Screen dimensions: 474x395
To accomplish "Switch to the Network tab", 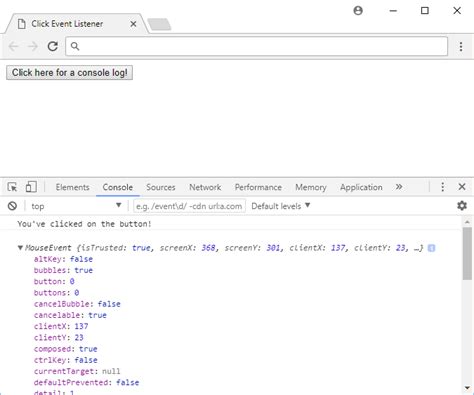I will pyautogui.click(x=205, y=187).
